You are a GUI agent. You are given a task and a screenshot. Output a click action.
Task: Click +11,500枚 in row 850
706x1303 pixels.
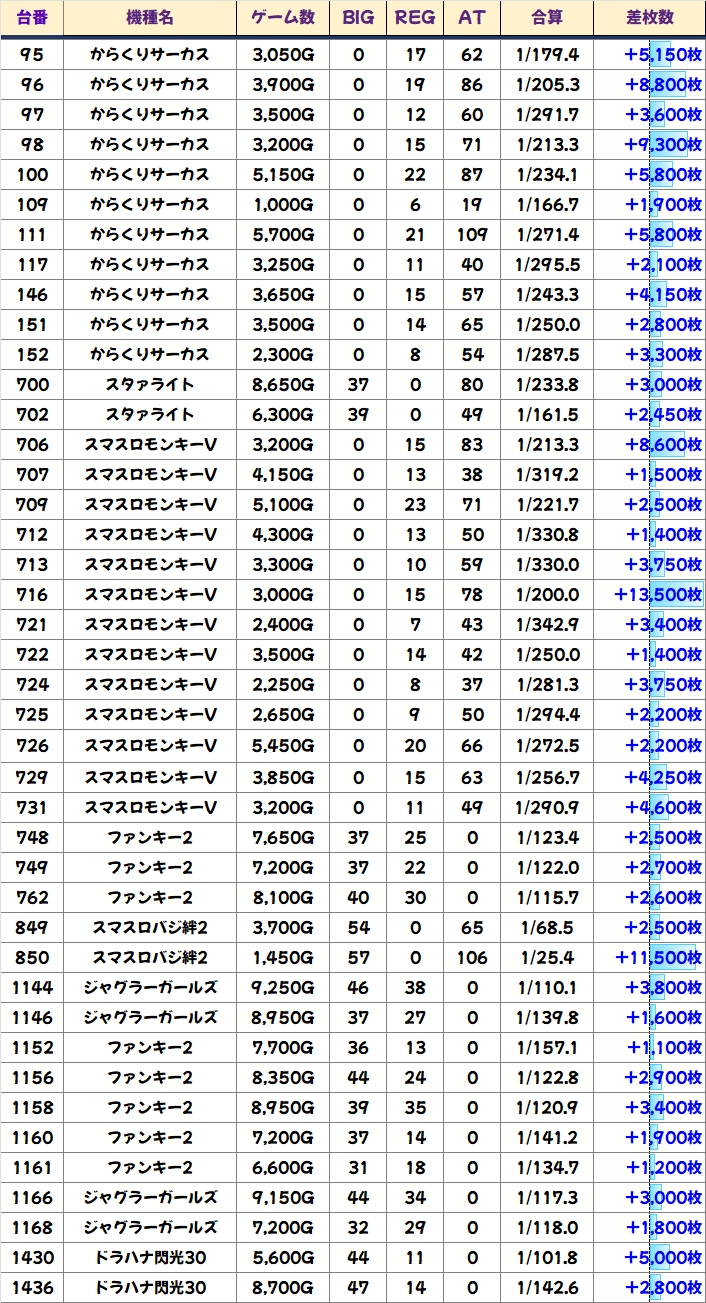658,957
